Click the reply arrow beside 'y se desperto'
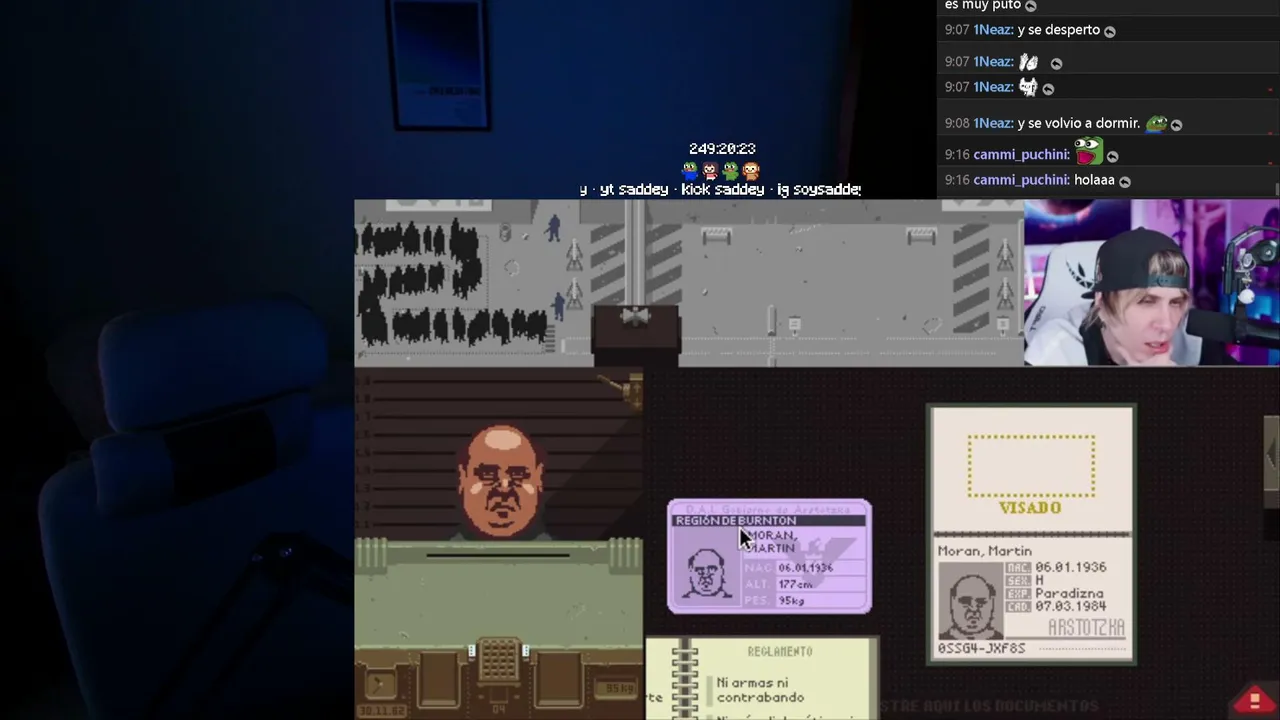Screen dimensions: 1280x720 1109,31
